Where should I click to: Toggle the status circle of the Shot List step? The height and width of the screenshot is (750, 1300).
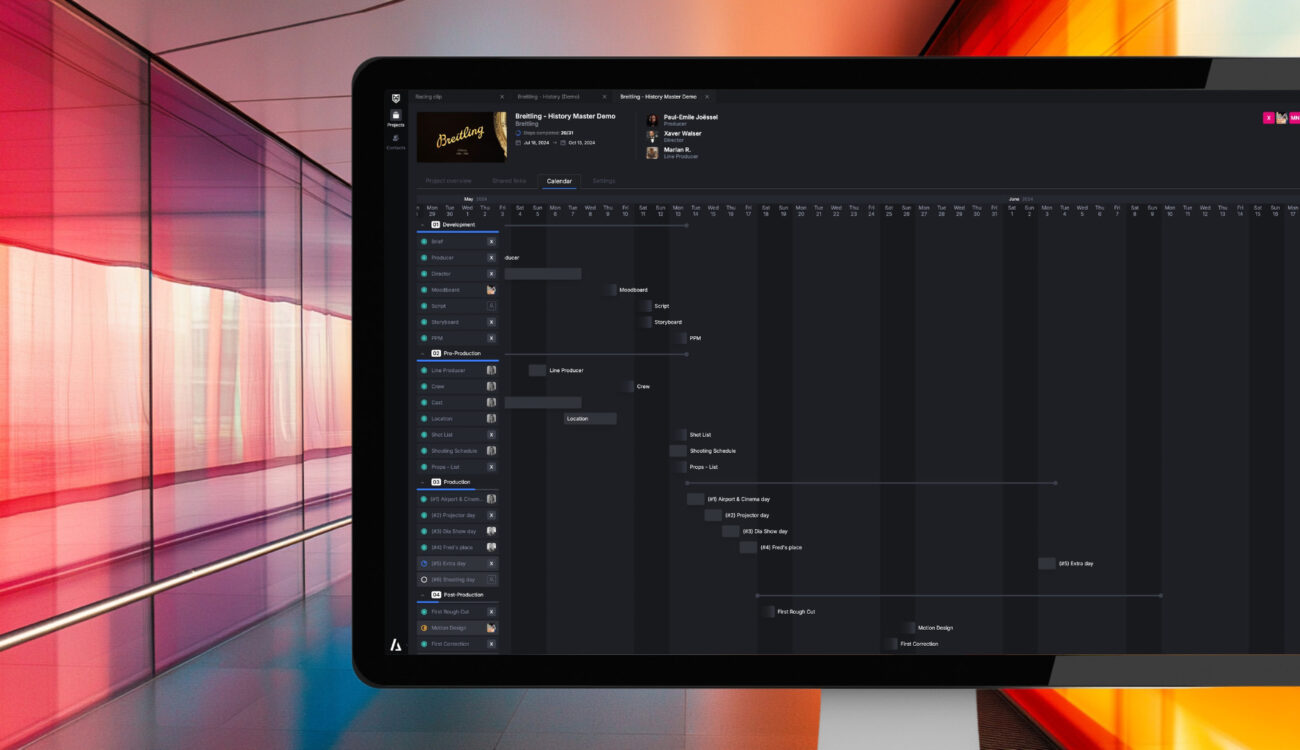pyautogui.click(x=424, y=435)
